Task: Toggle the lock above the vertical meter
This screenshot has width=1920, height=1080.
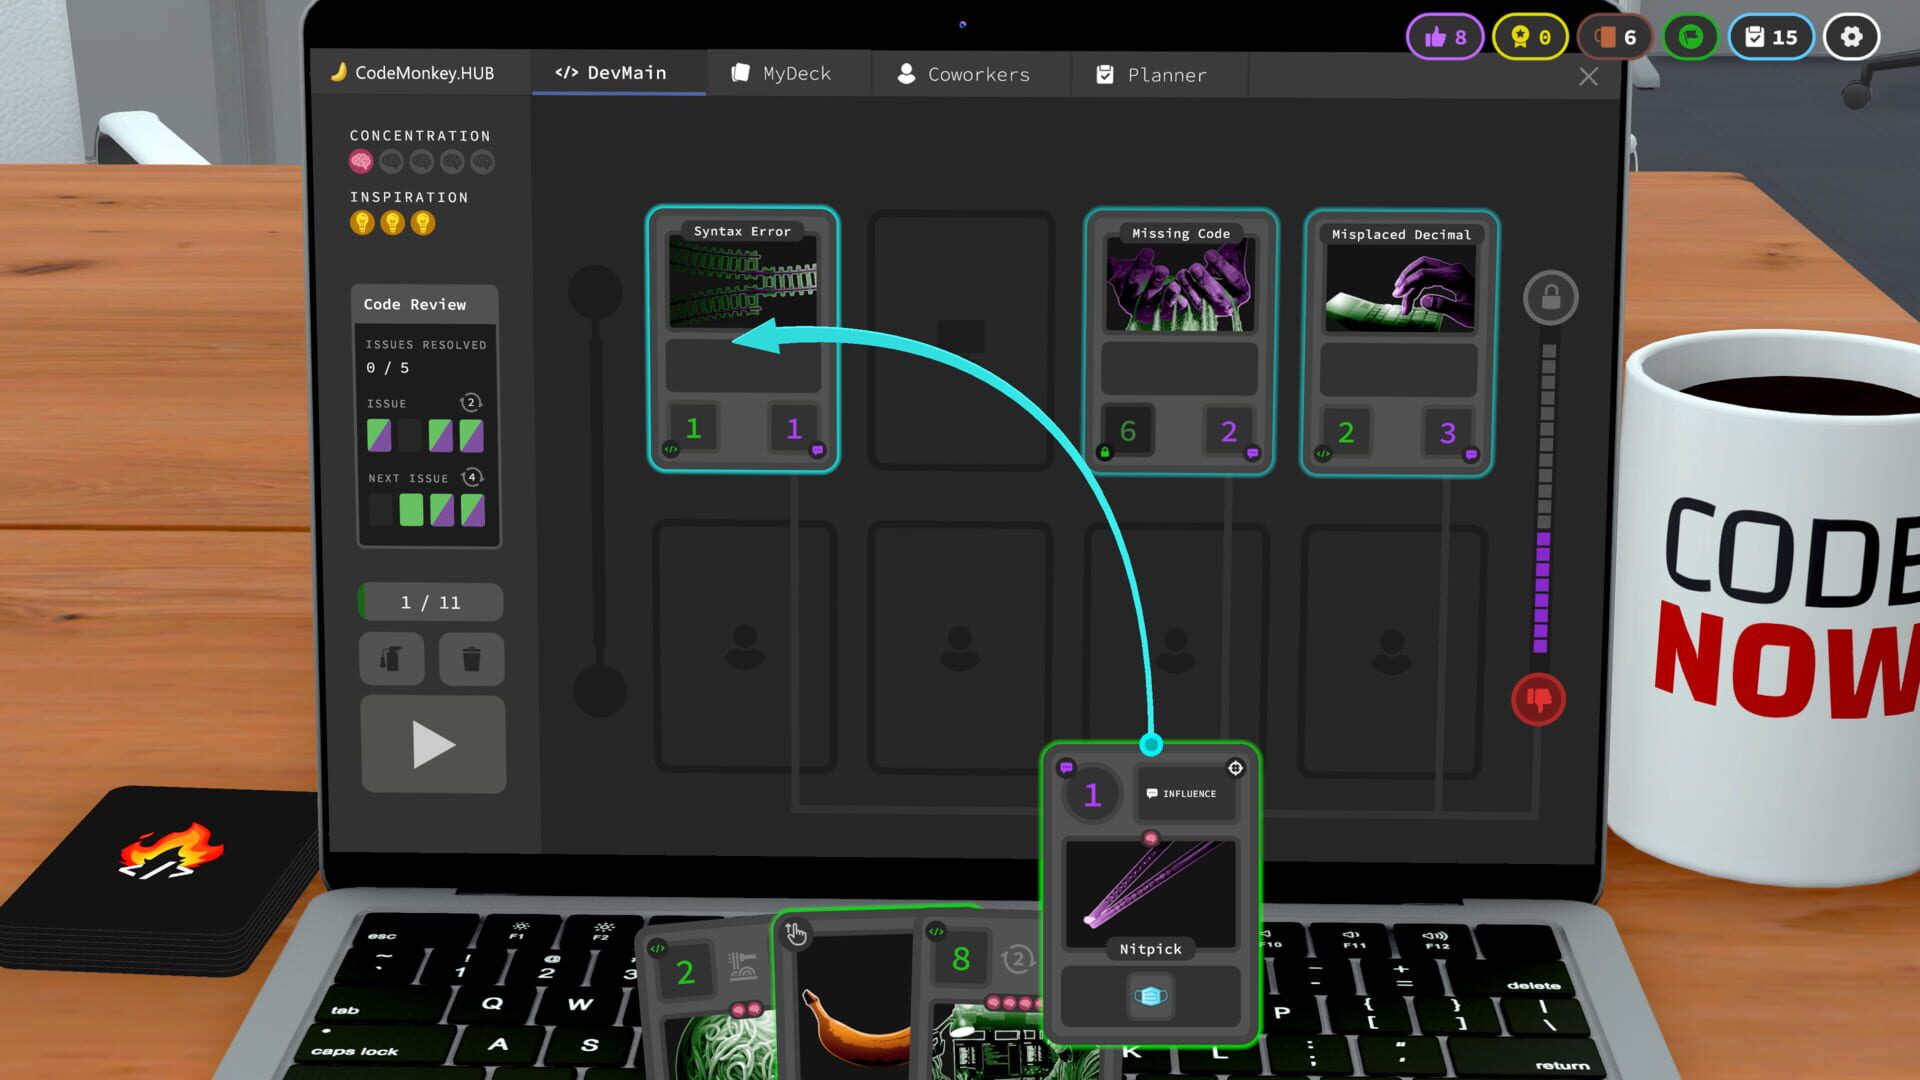Action: (x=1550, y=298)
